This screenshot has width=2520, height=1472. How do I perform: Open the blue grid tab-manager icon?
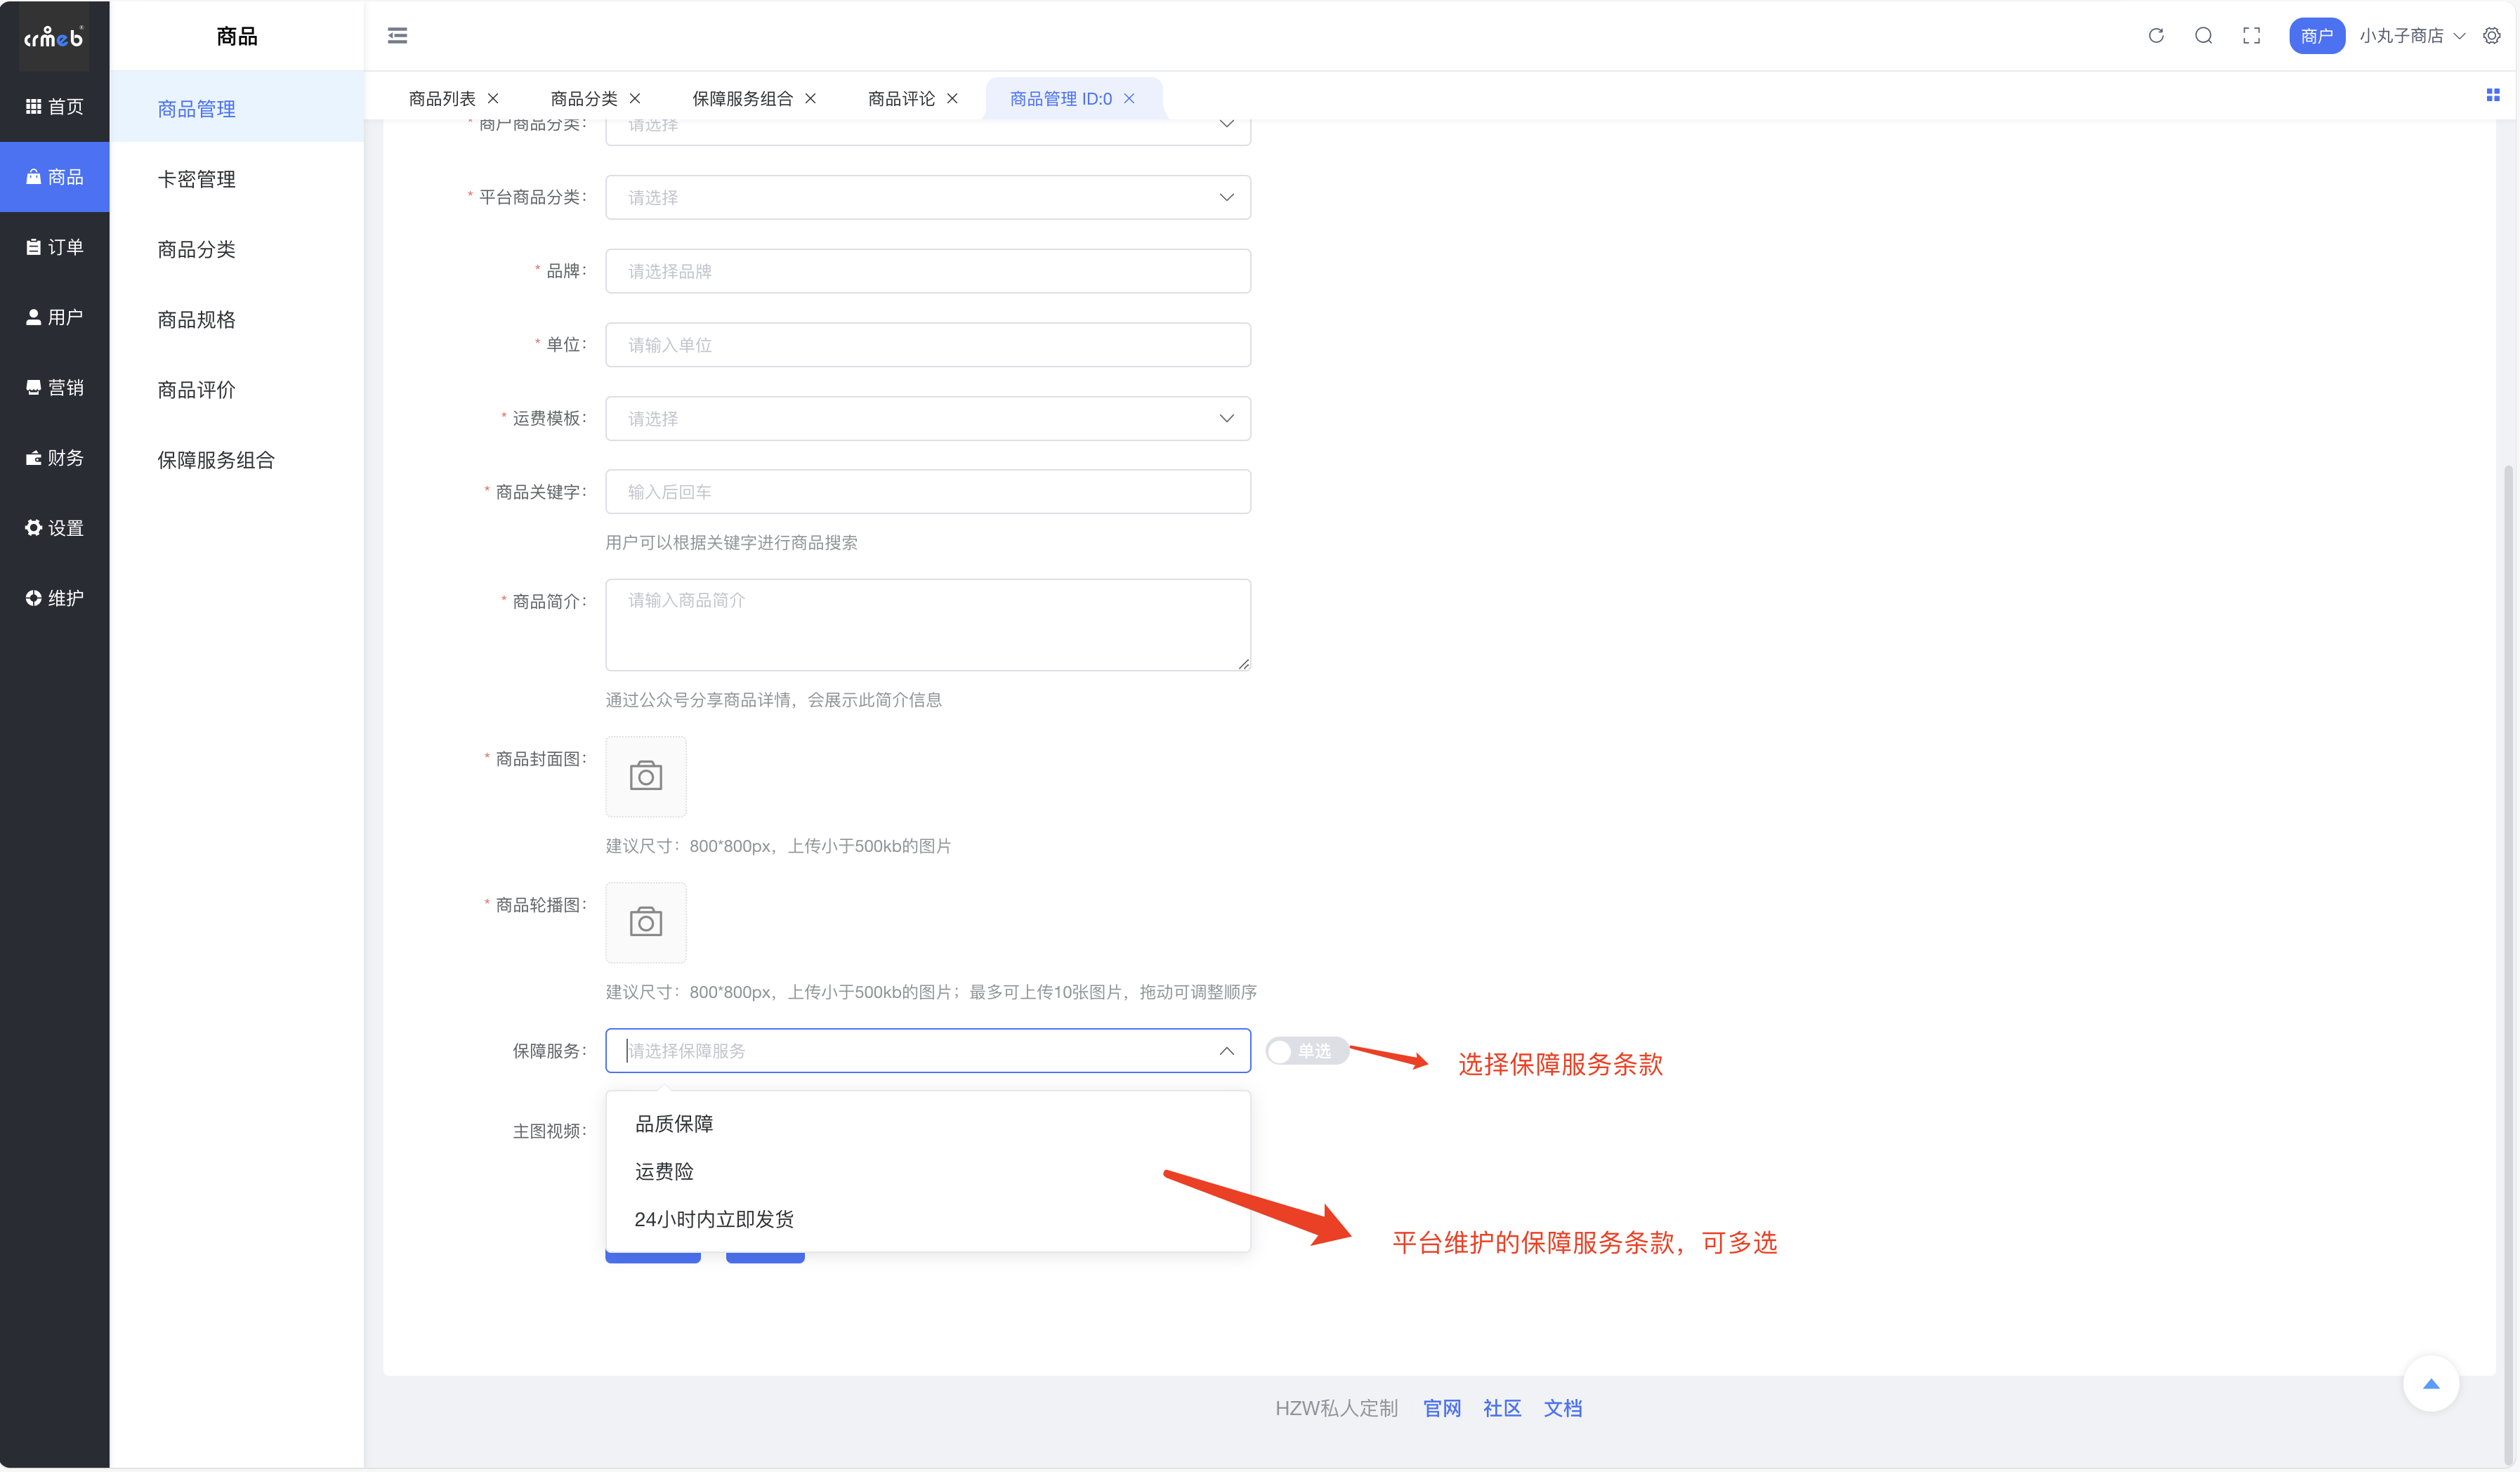(x=2492, y=95)
